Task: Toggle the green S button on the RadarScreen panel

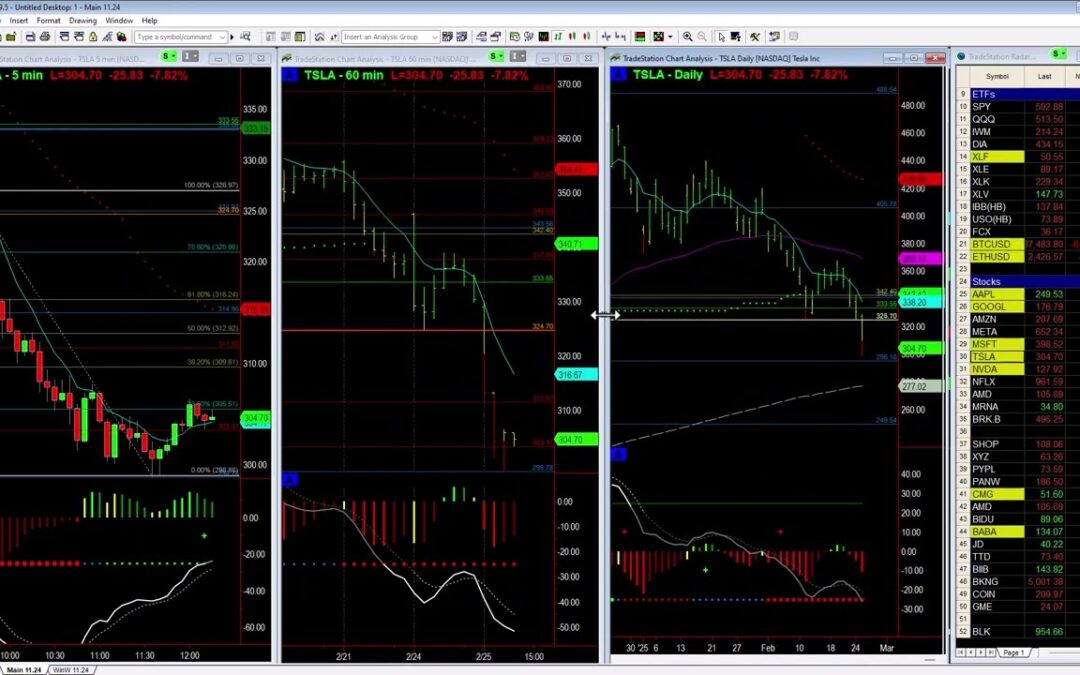Action: point(1057,56)
